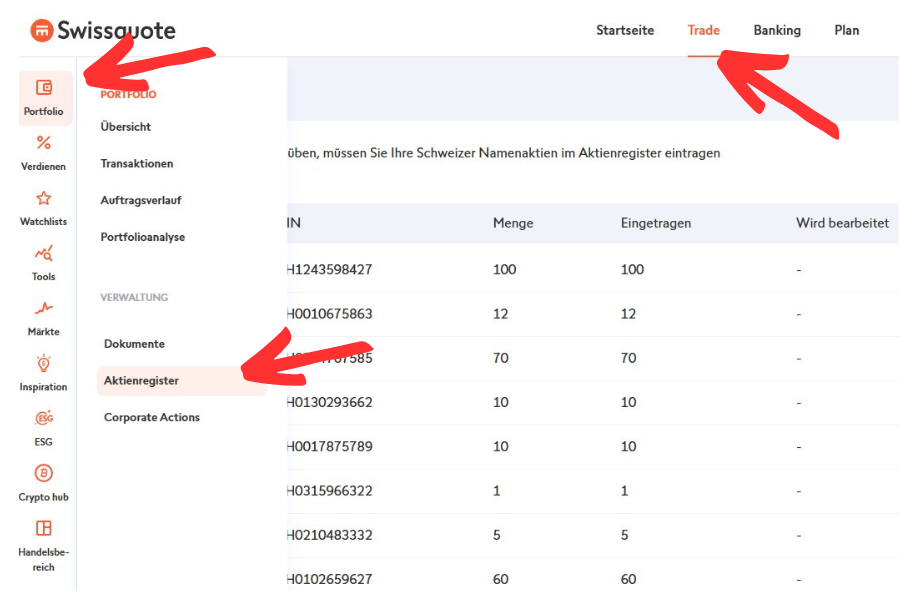Open the ESG icon

coord(44,419)
